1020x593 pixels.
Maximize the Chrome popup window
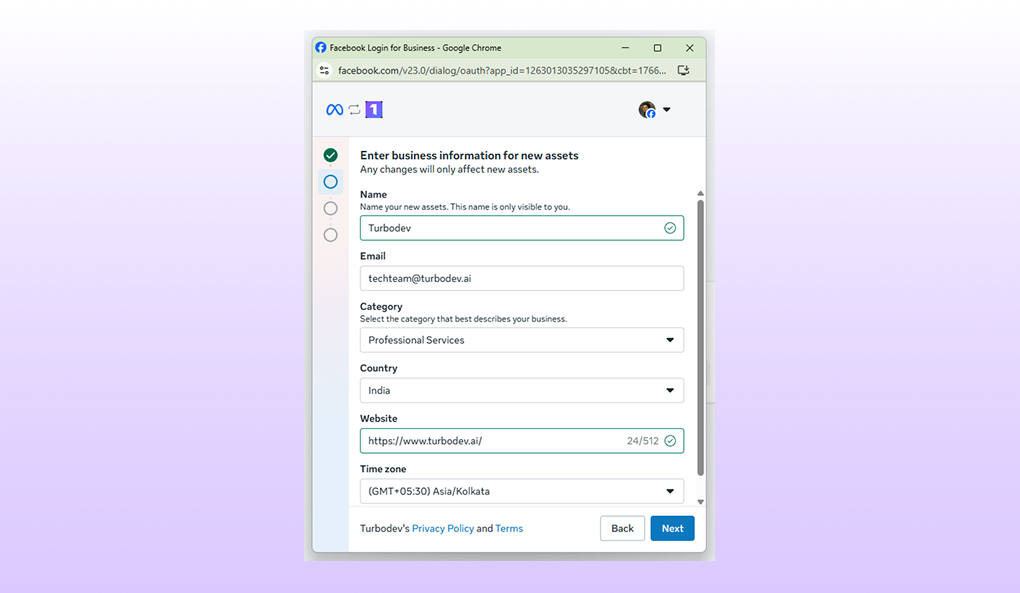[x=658, y=47]
